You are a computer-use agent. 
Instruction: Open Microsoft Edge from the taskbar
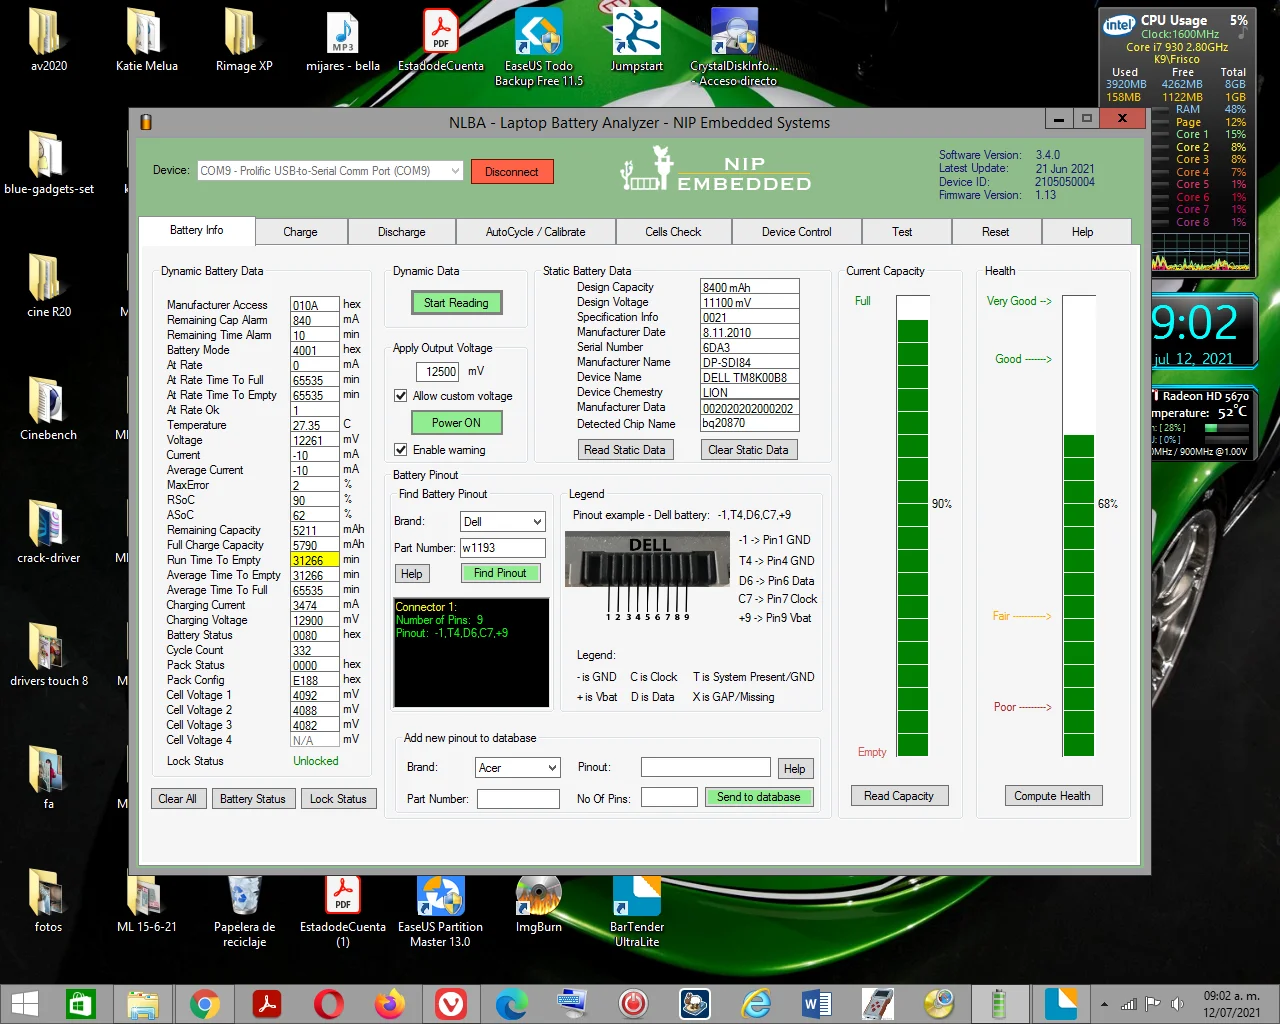pyautogui.click(x=512, y=1003)
